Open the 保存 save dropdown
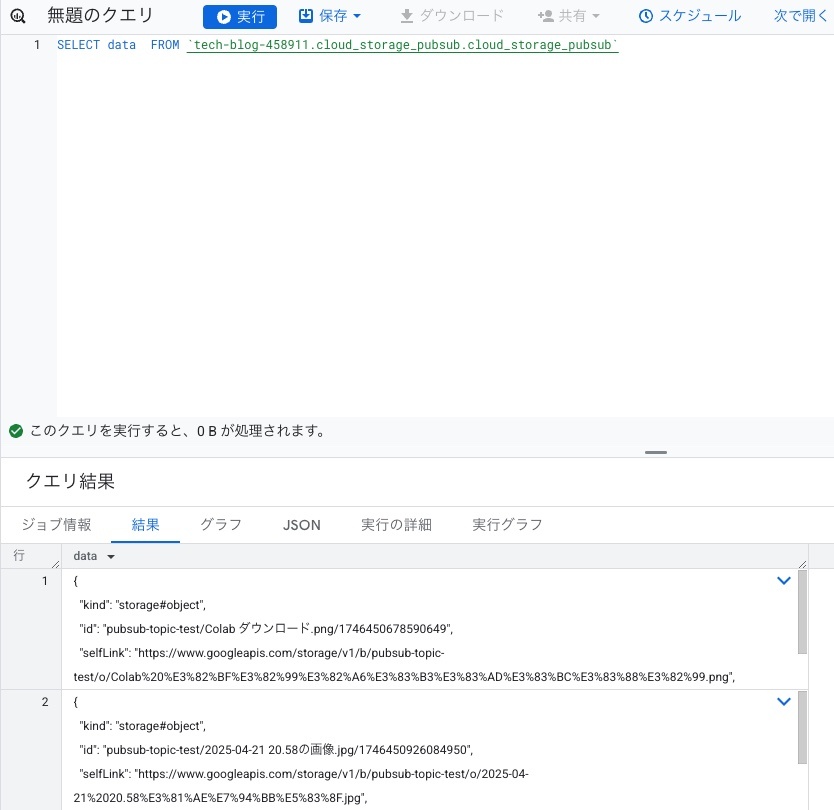834x810 pixels. click(330, 16)
